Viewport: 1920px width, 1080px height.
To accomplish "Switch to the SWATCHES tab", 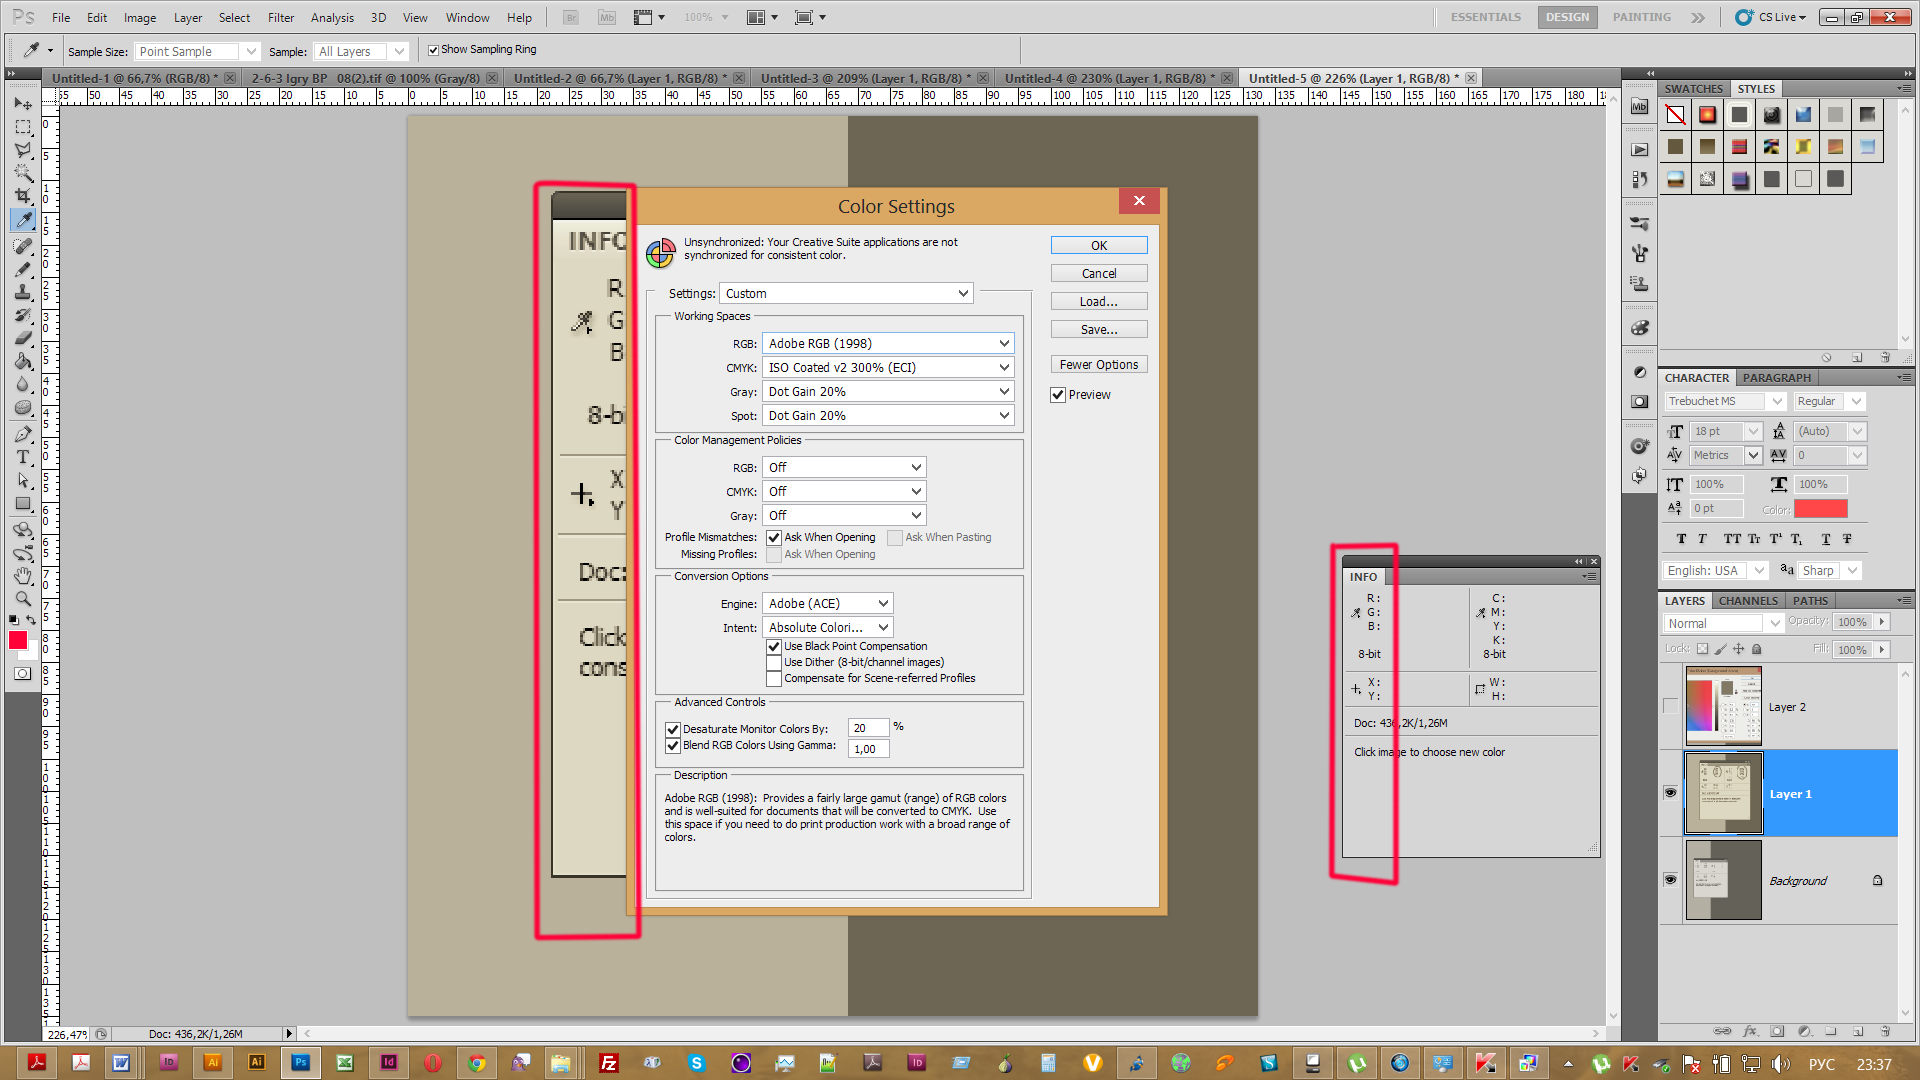I will click(x=1693, y=89).
